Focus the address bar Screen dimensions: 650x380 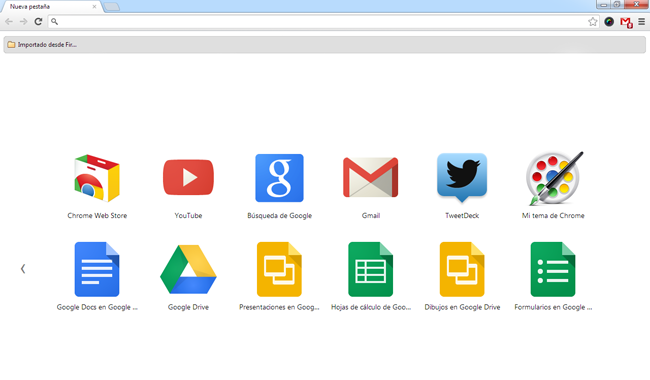[x=323, y=22]
